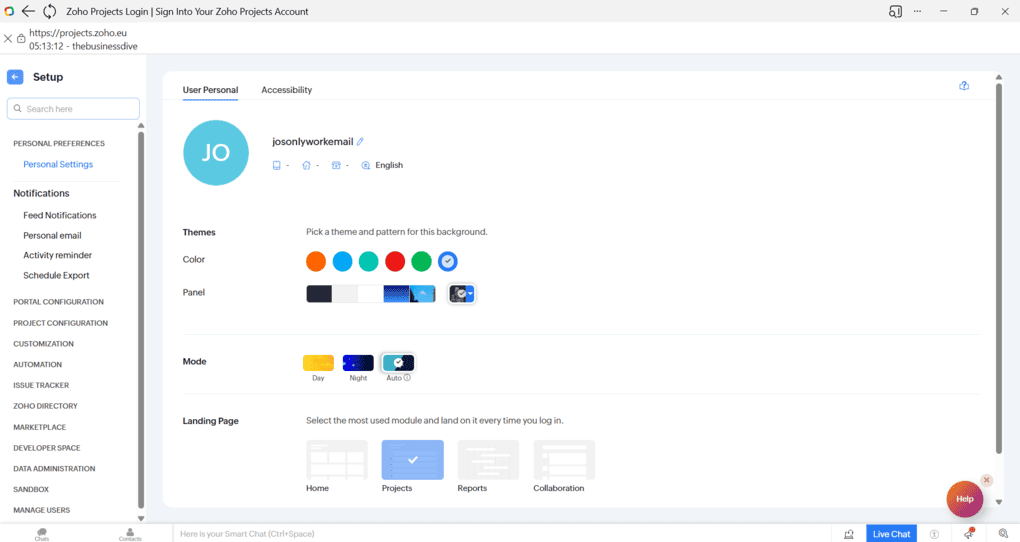Screen dimensions: 1020x542
Task: Open Activity reminder settings
Action: pyautogui.click(x=57, y=255)
